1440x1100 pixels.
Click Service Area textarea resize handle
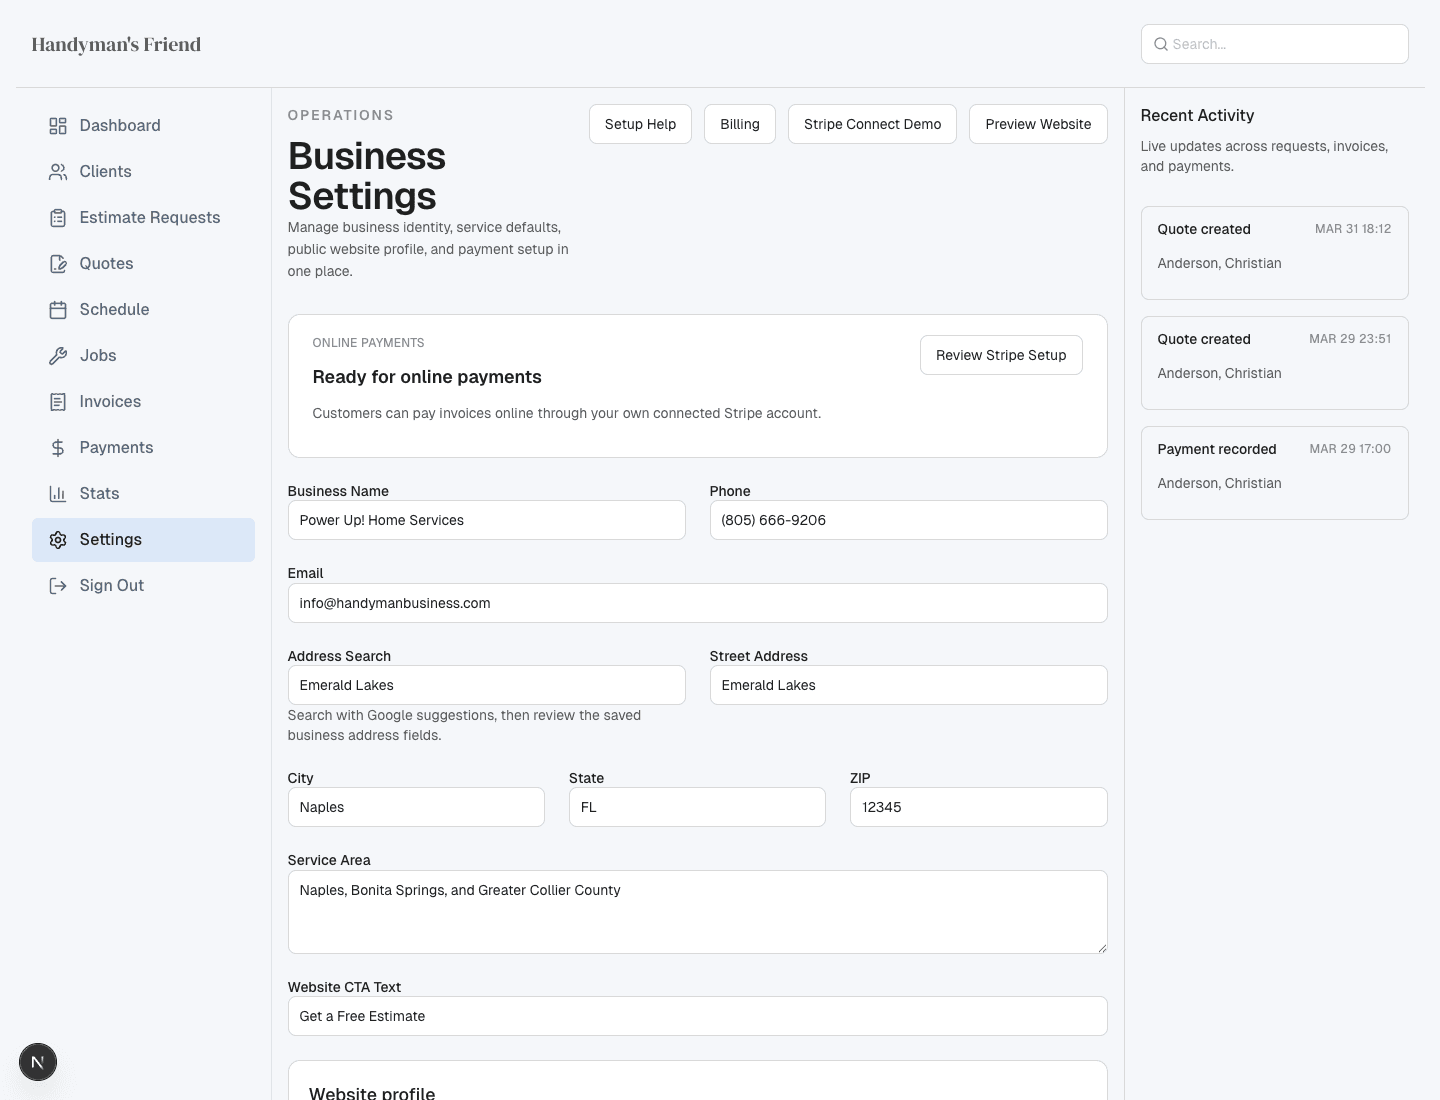point(1102,948)
